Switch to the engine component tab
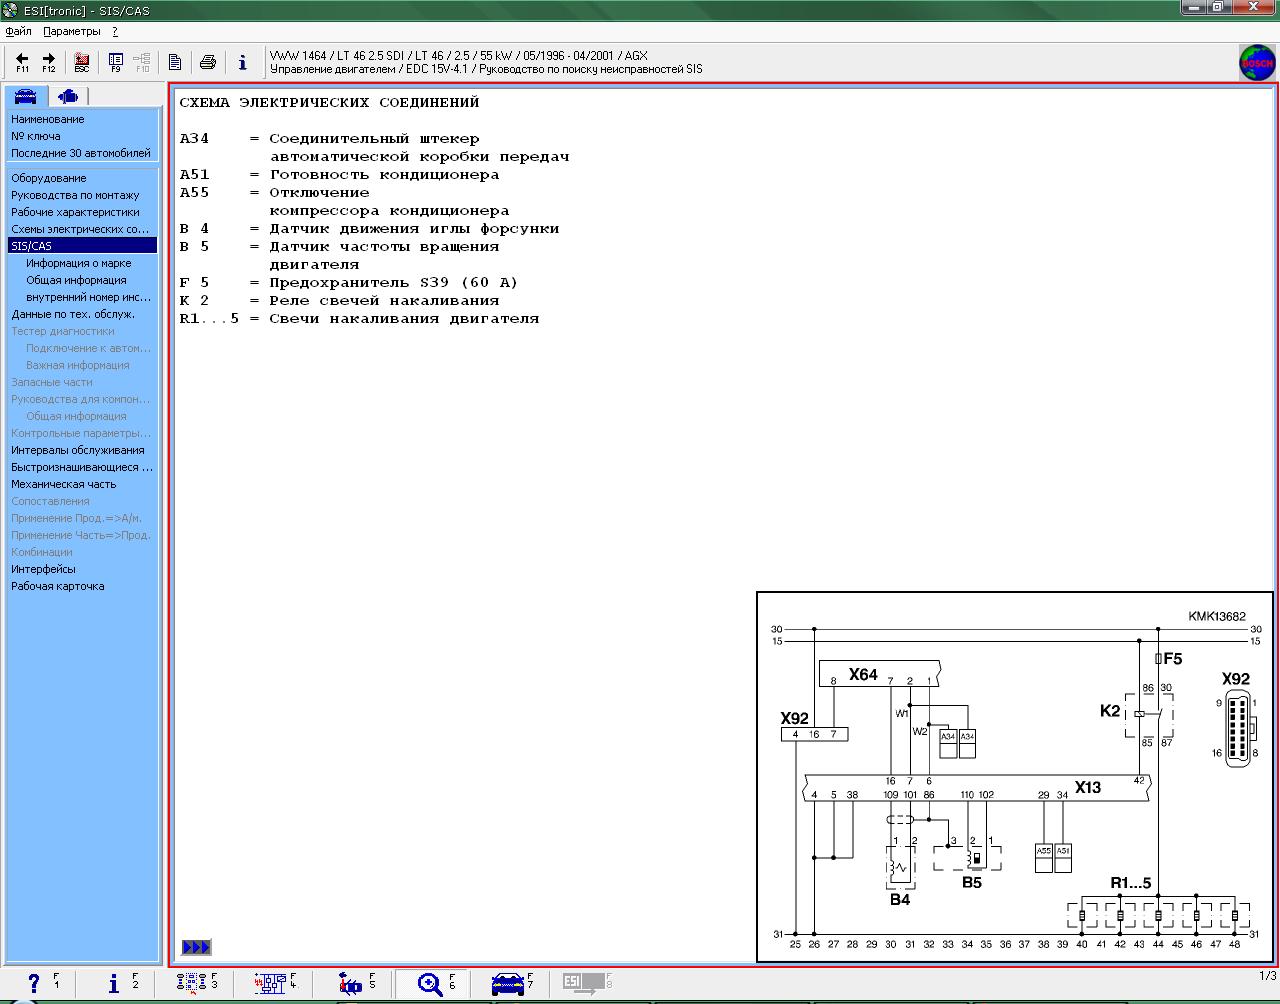This screenshot has height=1004, width=1280. (68, 96)
